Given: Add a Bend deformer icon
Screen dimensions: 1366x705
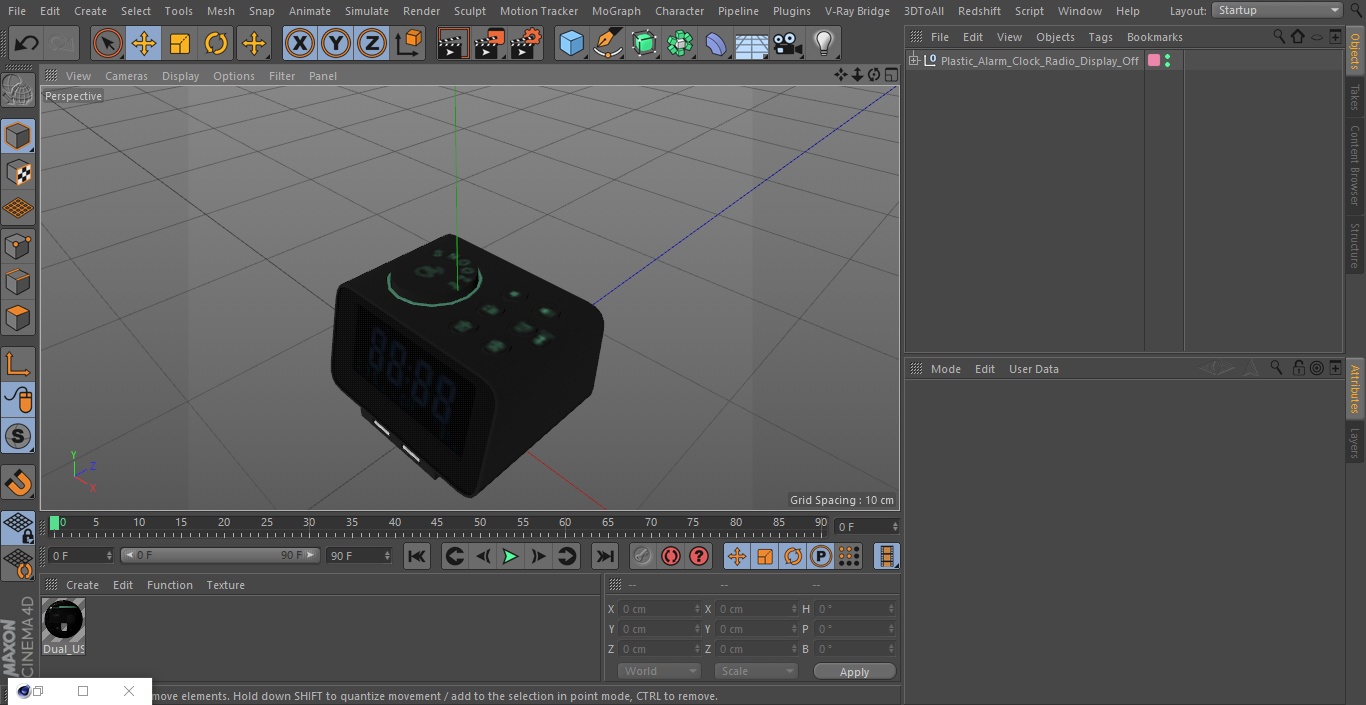Looking at the screenshot, I should 716,43.
